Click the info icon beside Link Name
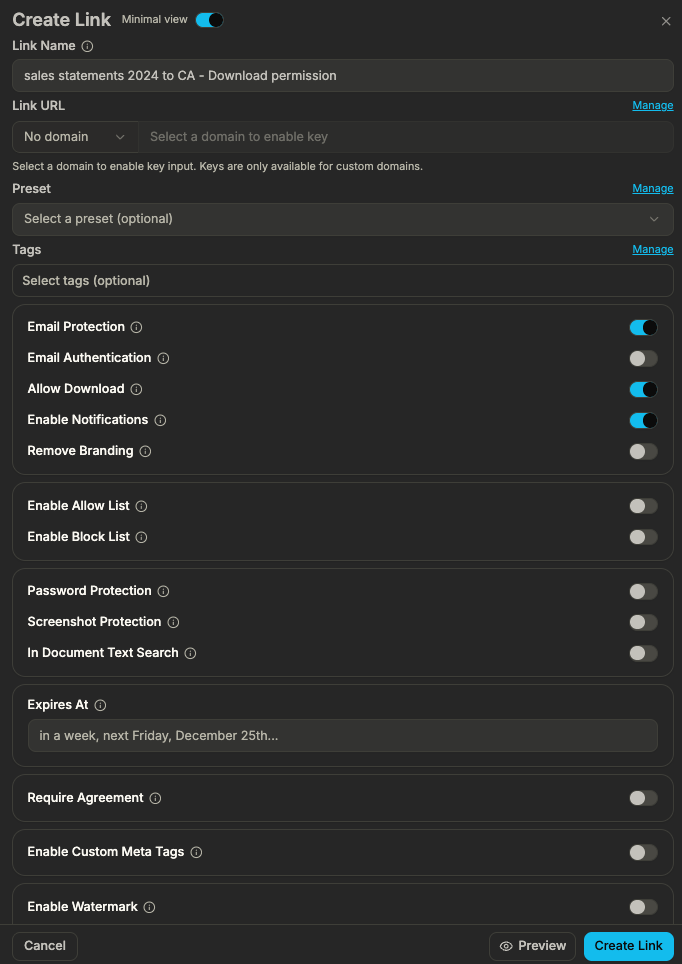The width and height of the screenshot is (682, 964). (x=90, y=45)
